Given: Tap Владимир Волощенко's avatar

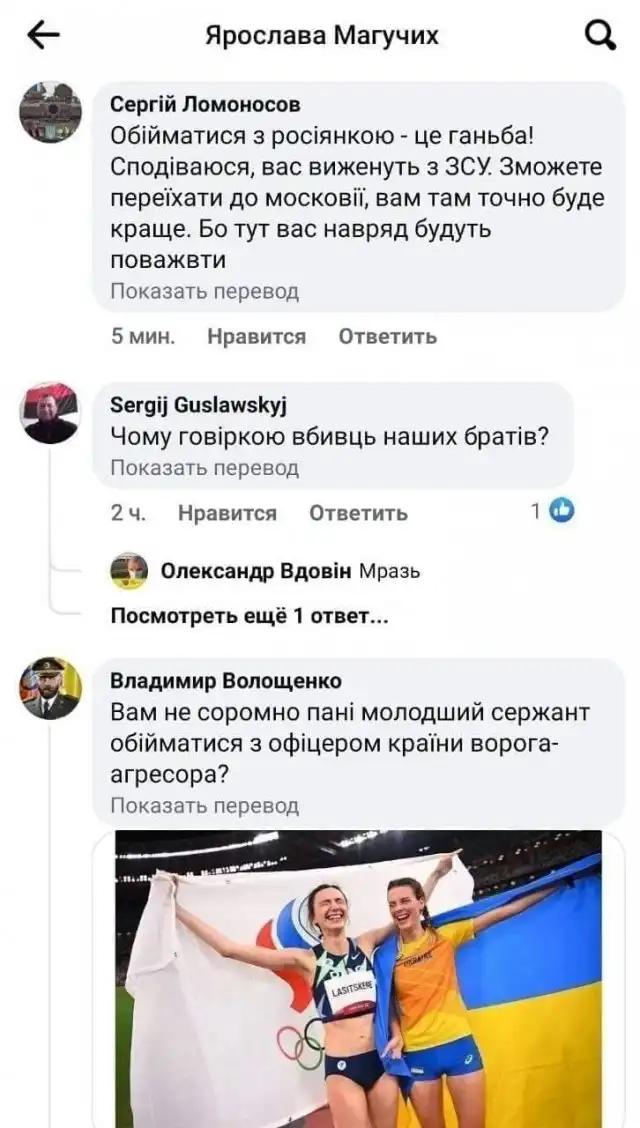Looking at the screenshot, I should 49,690.
